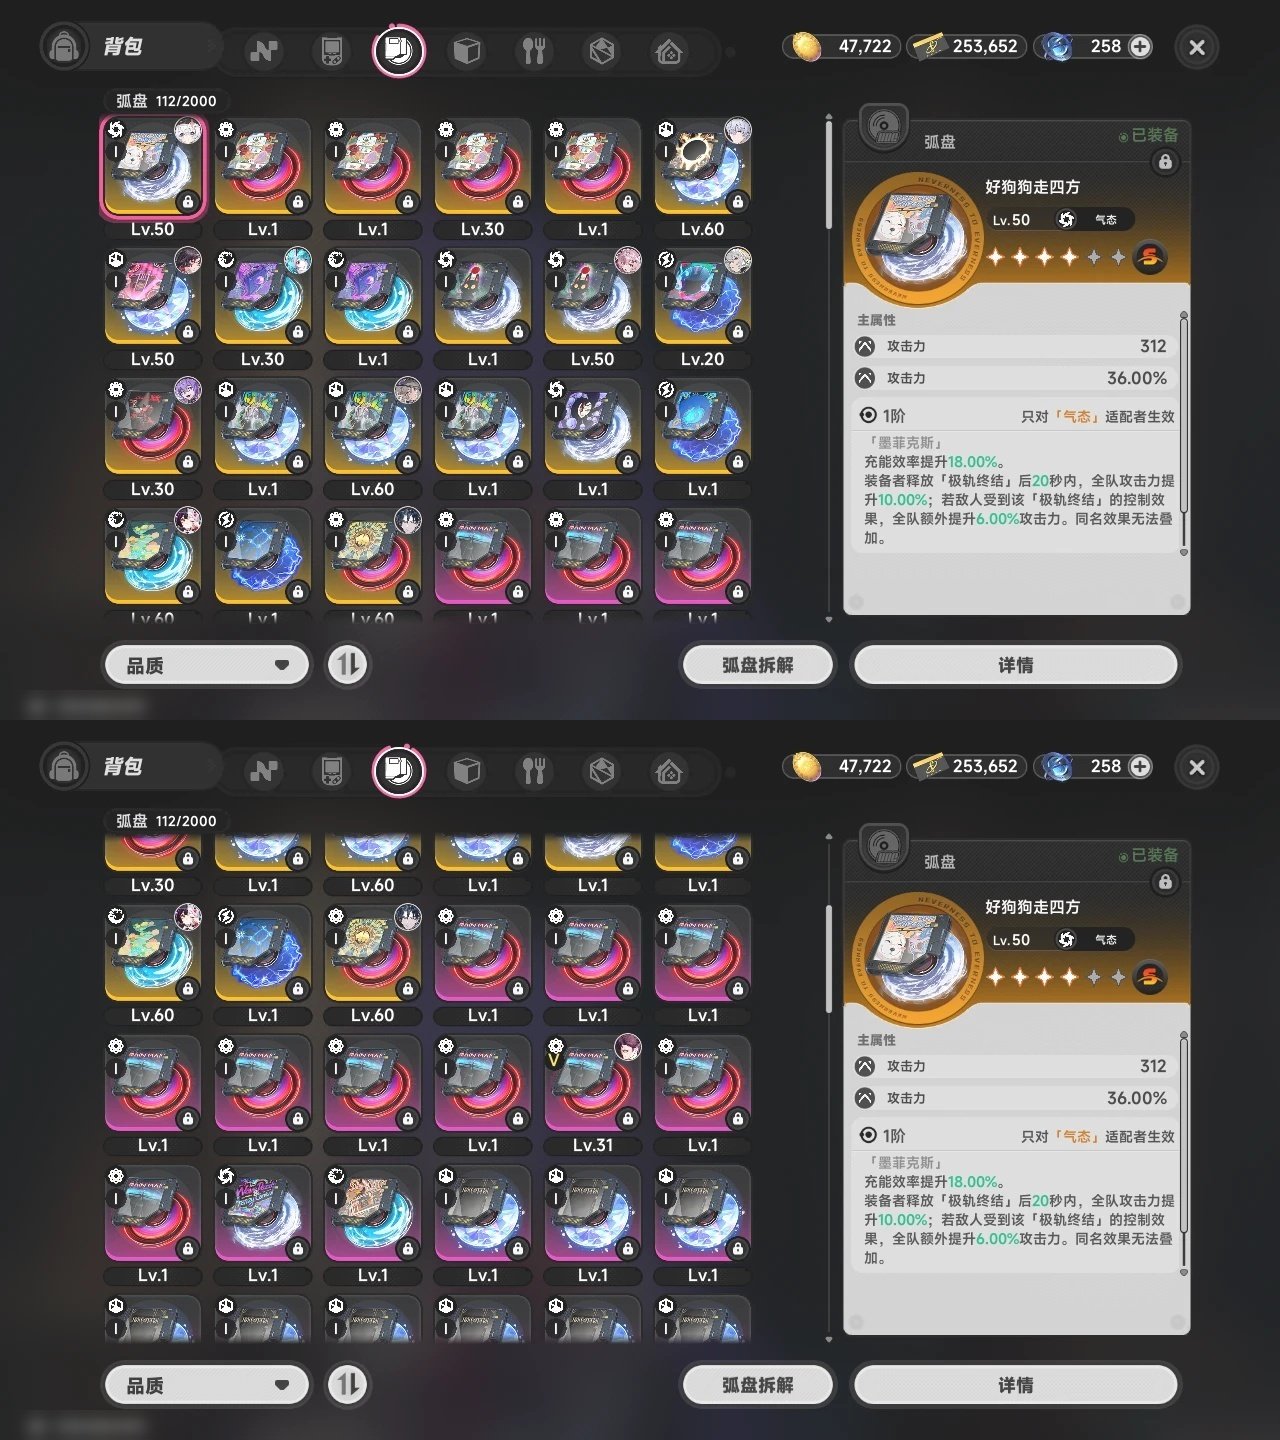Image resolution: width=1280 pixels, height=1440 pixels.
Task: Expand the 品质 sort dropdown in lower view
Action: pos(207,1385)
